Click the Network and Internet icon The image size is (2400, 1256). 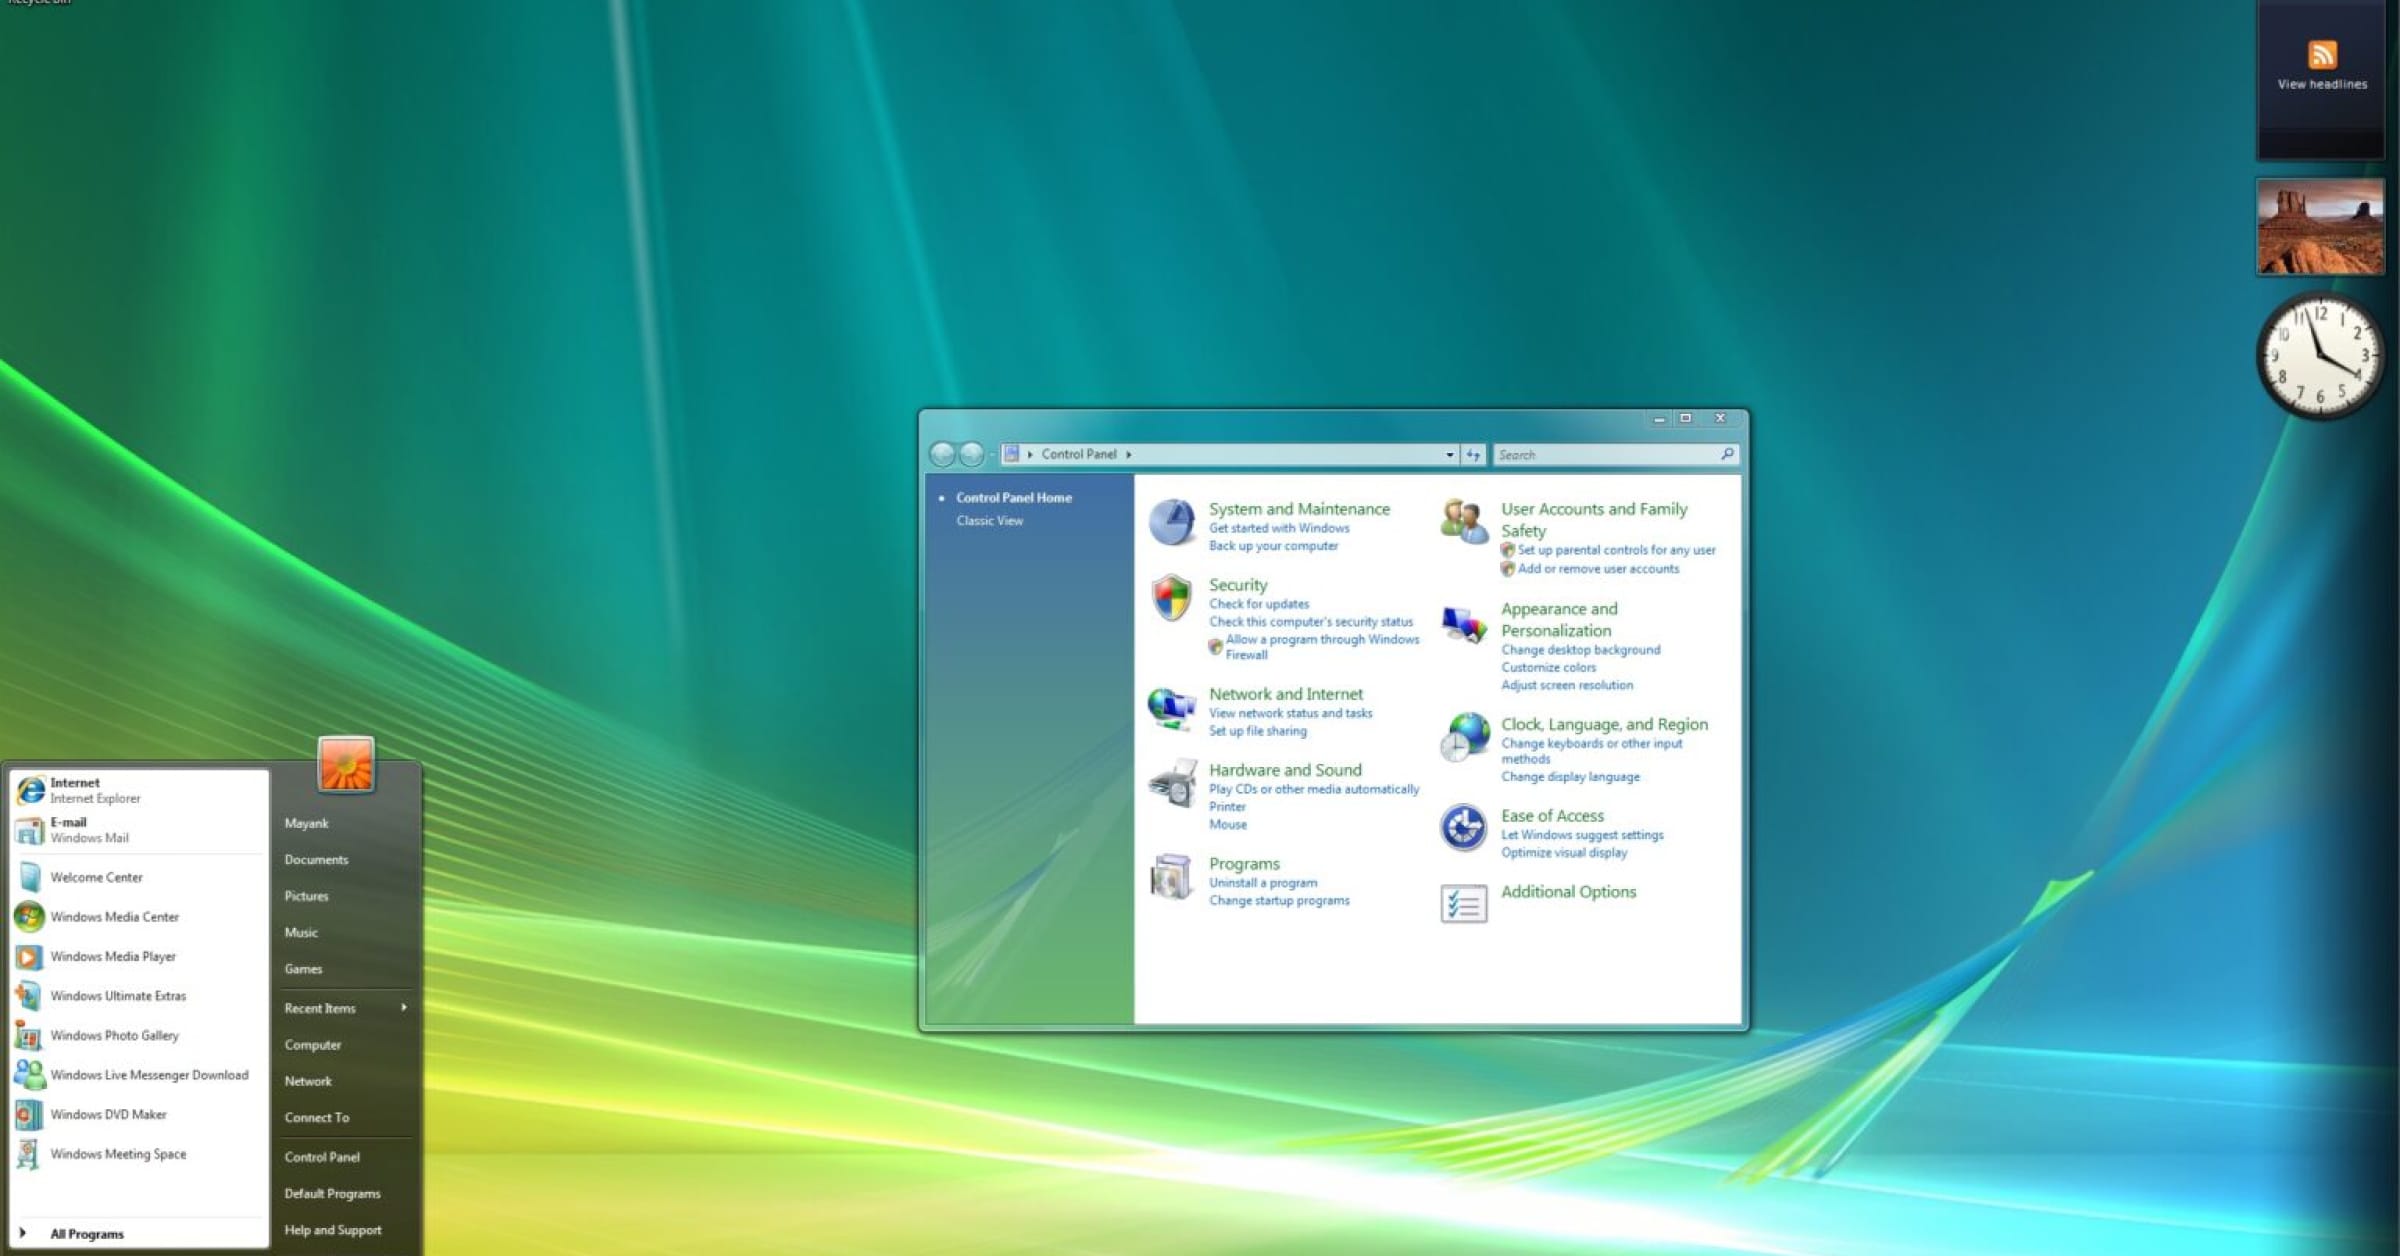1171,708
